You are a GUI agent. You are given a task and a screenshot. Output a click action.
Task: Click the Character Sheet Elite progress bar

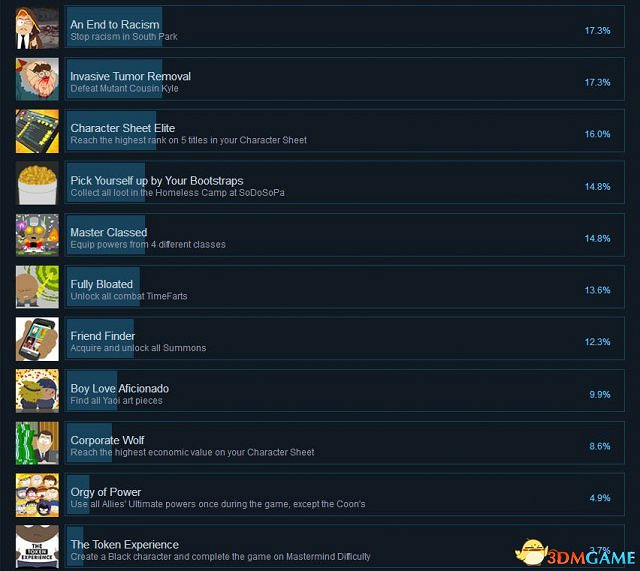coord(111,131)
